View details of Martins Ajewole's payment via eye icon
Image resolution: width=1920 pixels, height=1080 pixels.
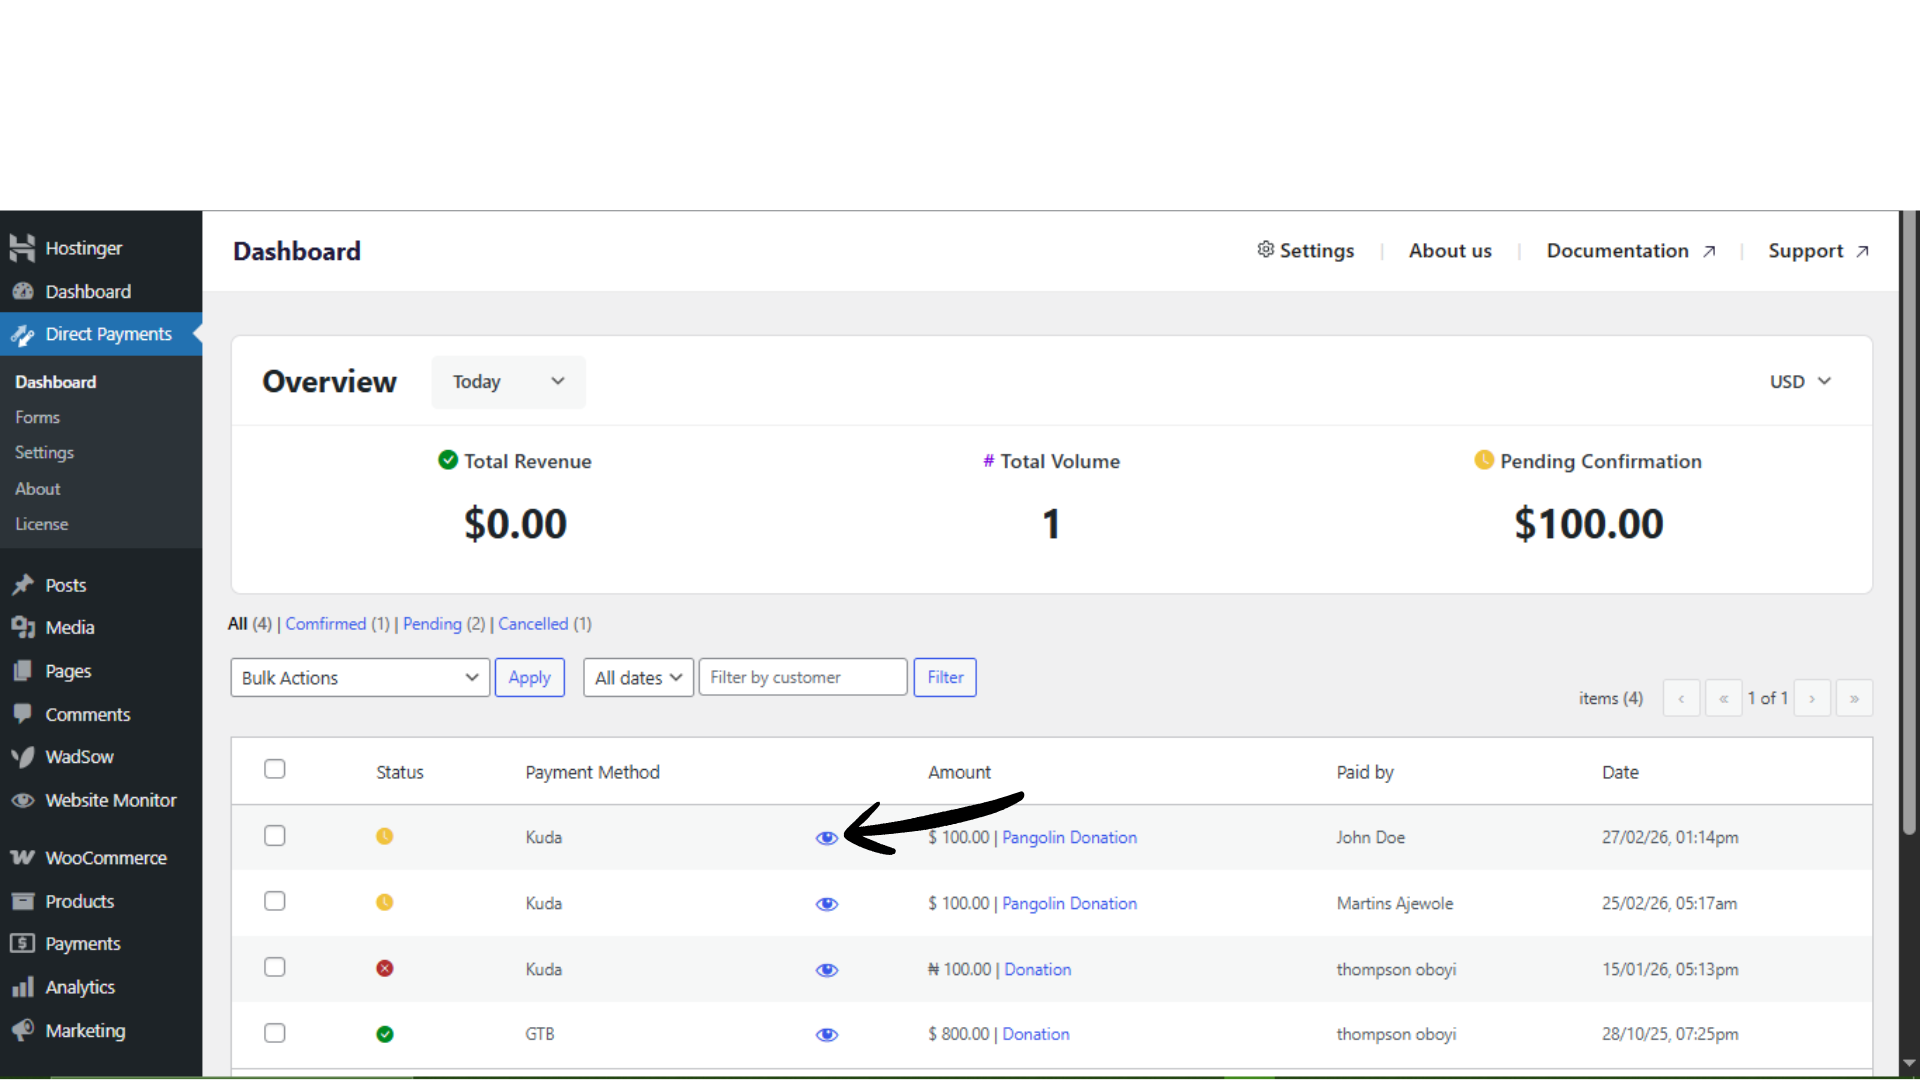tap(827, 904)
